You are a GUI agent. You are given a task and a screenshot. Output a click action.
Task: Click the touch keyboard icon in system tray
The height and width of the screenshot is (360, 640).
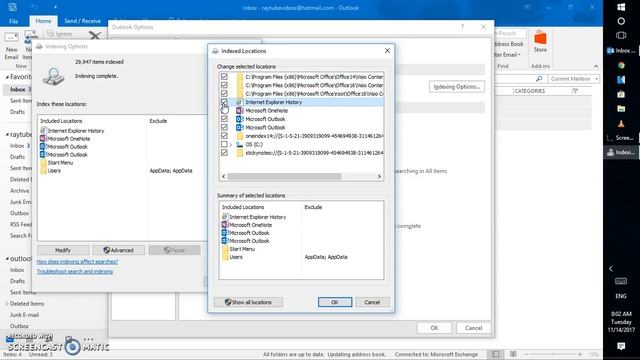click(x=621, y=281)
